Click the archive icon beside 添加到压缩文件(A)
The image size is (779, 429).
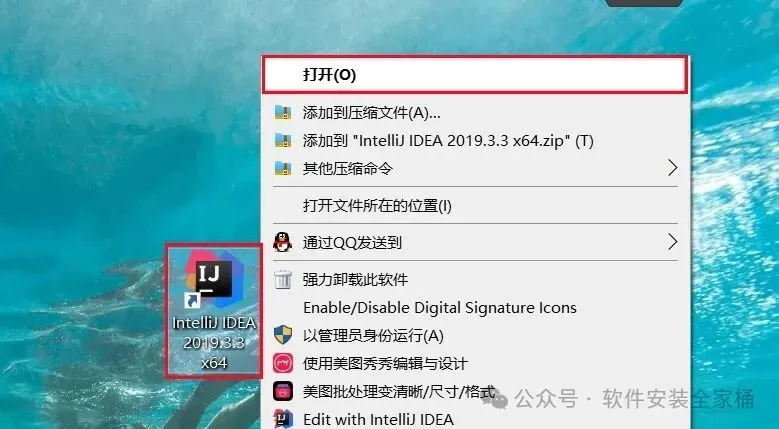tap(283, 113)
